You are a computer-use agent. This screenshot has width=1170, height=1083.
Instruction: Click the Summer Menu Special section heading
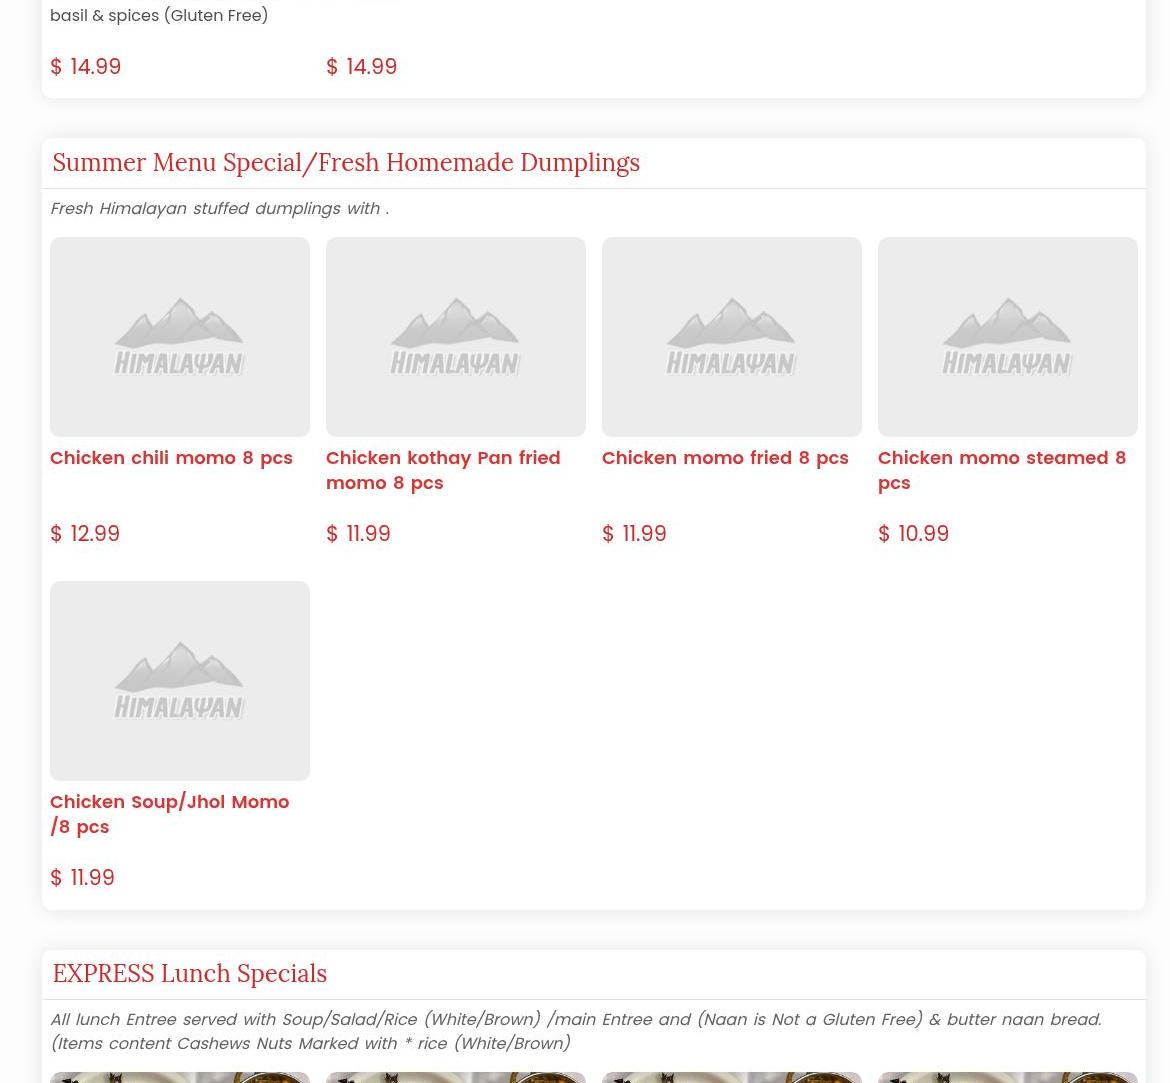coord(345,163)
